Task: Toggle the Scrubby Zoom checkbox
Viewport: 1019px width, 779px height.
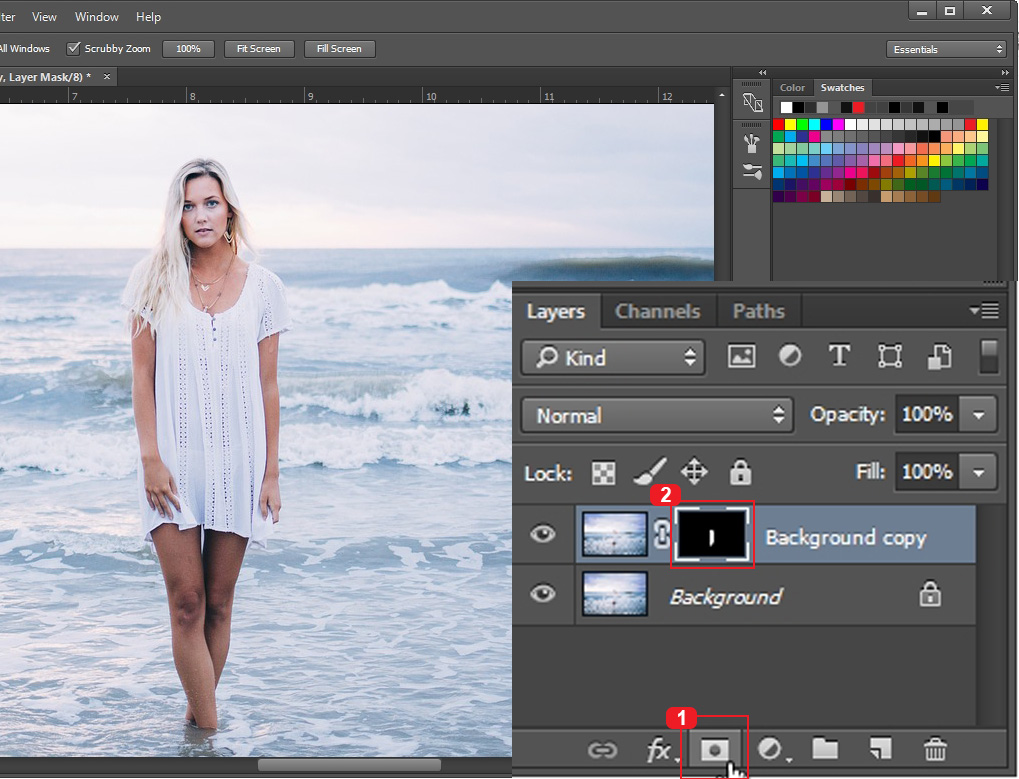Action: tap(73, 48)
